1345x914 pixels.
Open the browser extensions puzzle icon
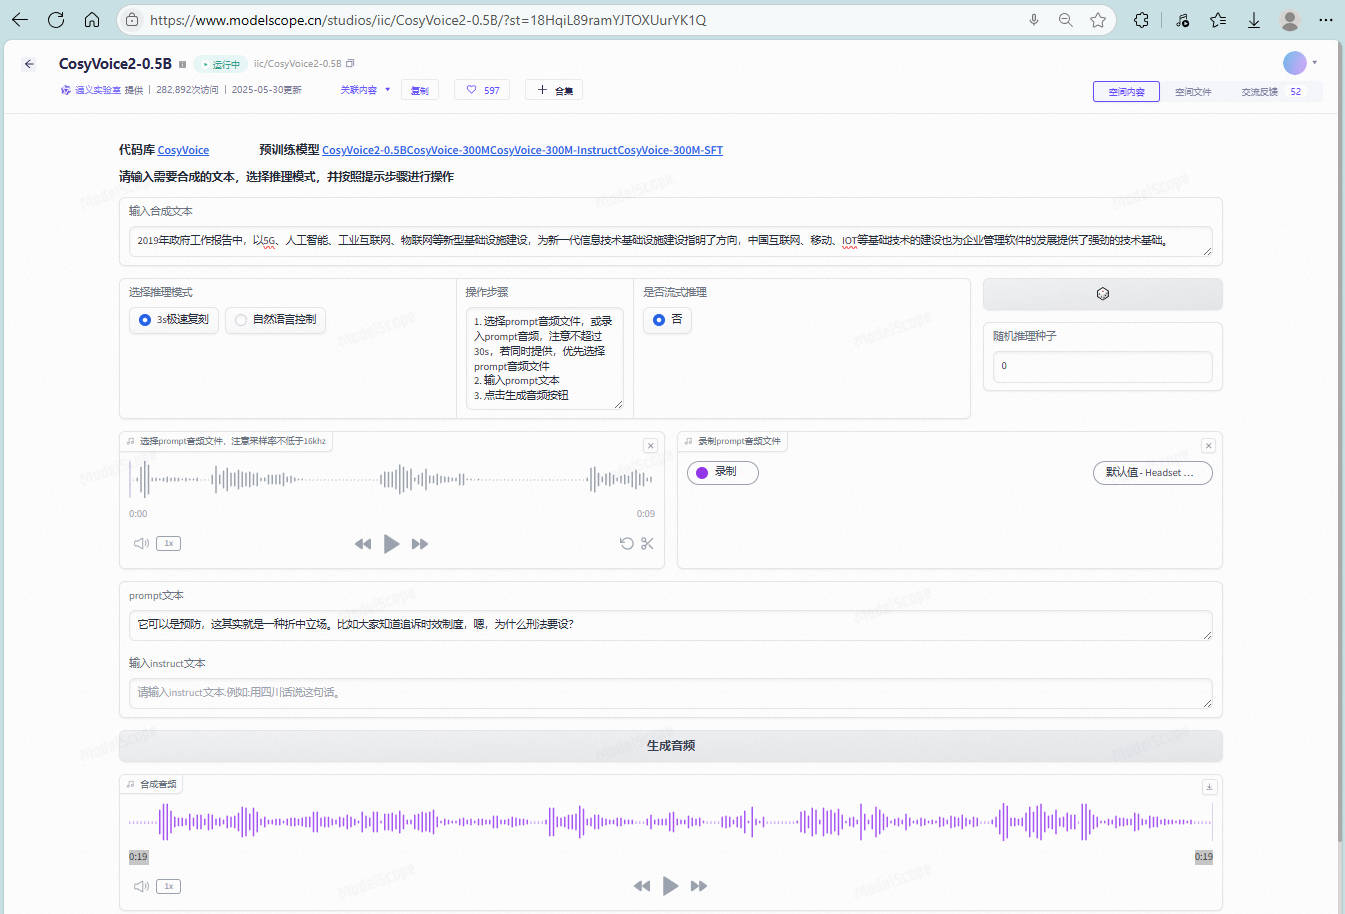point(1141,20)
